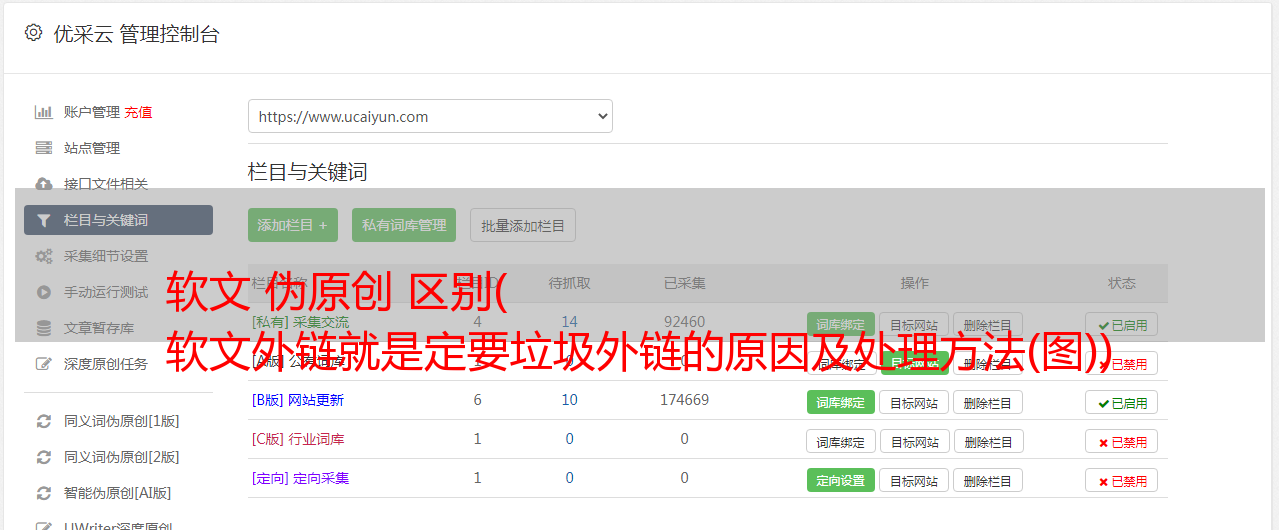This screenshot has width=1279, height=530.
Task: Click 删除栏目 in the 行业词库 row
Action: (988, 441)
